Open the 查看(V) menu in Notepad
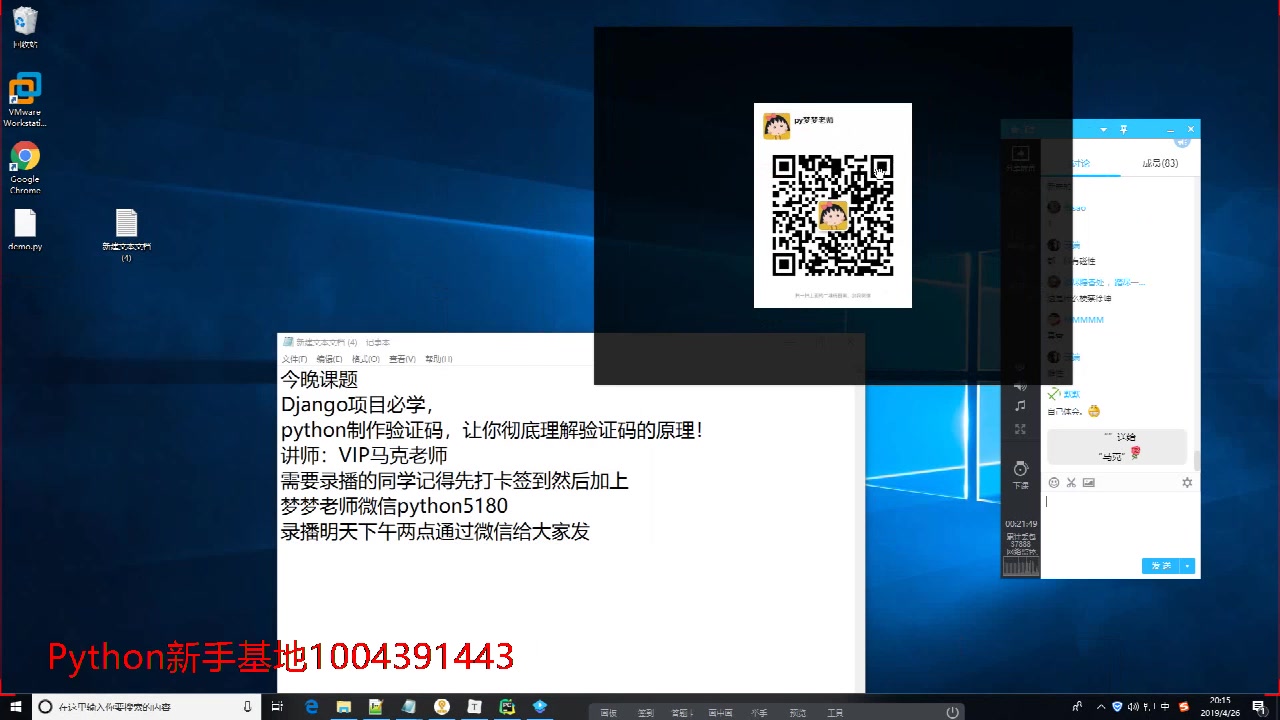Image resolution: width=1280 pixels, height=720 pixels. (402, 359)
